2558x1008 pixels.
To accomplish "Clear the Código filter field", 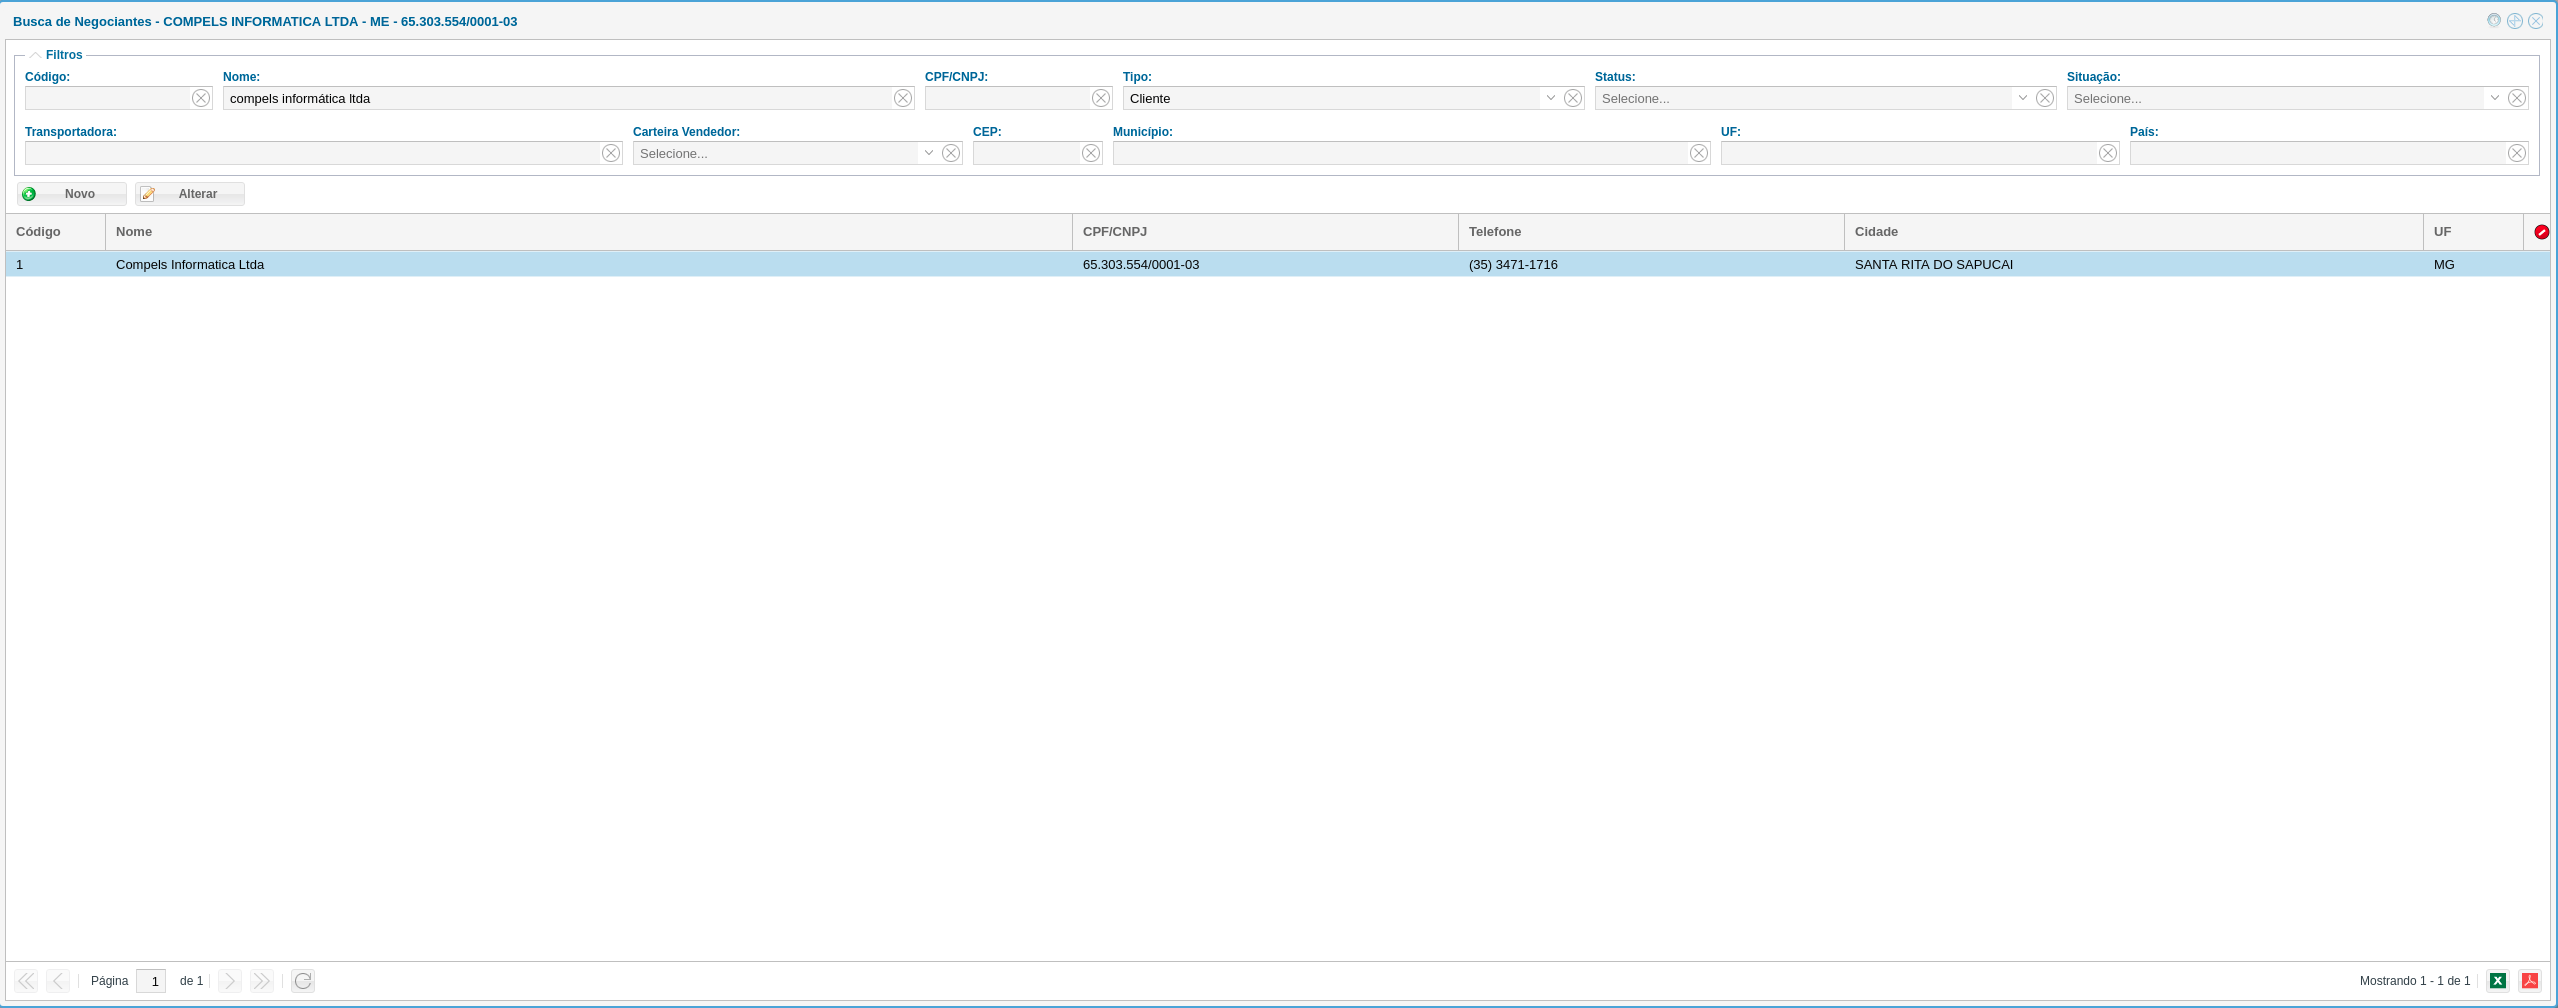I will point(201,98).
